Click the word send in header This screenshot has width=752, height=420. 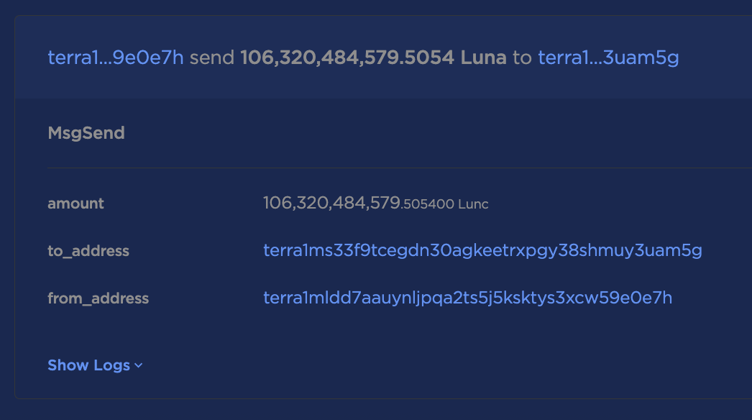pyautogui.click(x=212, y=57)
